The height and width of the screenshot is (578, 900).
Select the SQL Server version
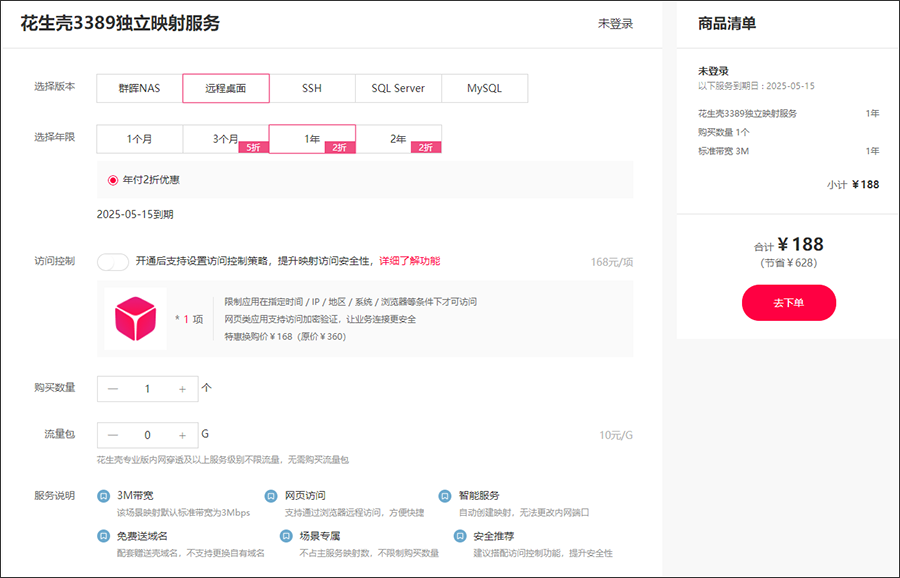(398, 88)
